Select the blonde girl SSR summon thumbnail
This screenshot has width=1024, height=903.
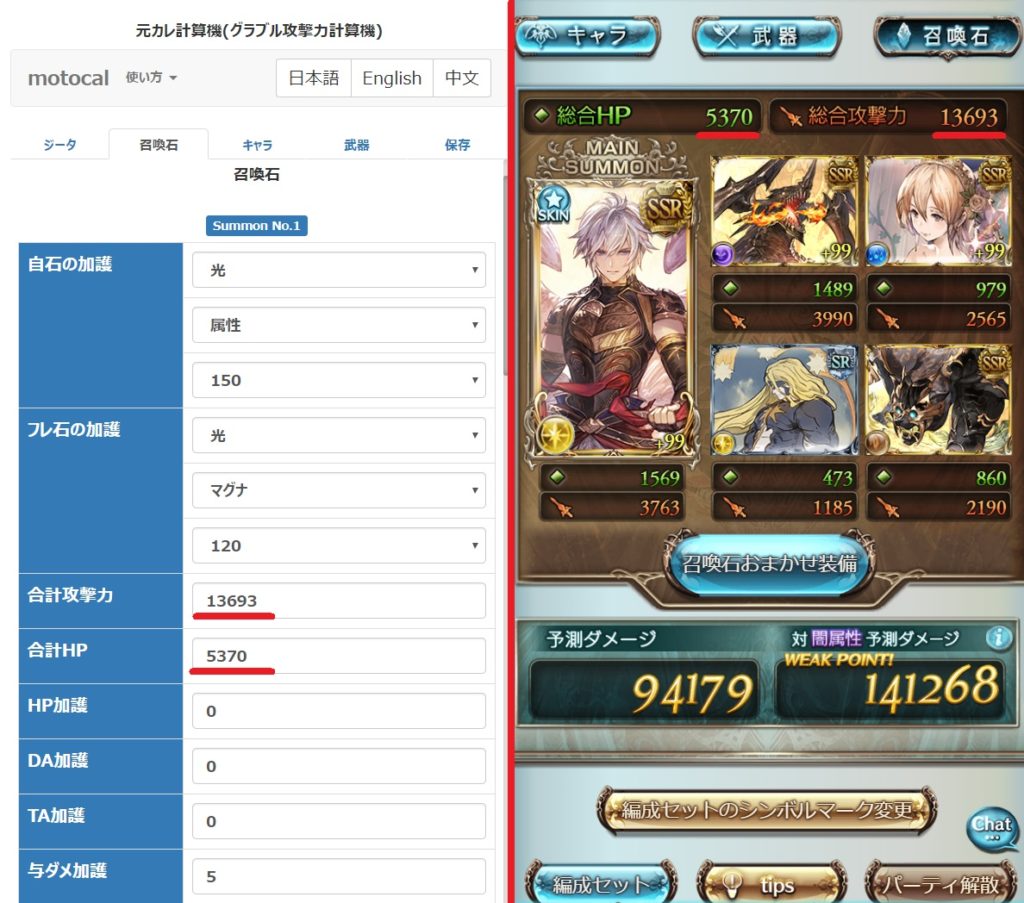(x=936, y=211)
